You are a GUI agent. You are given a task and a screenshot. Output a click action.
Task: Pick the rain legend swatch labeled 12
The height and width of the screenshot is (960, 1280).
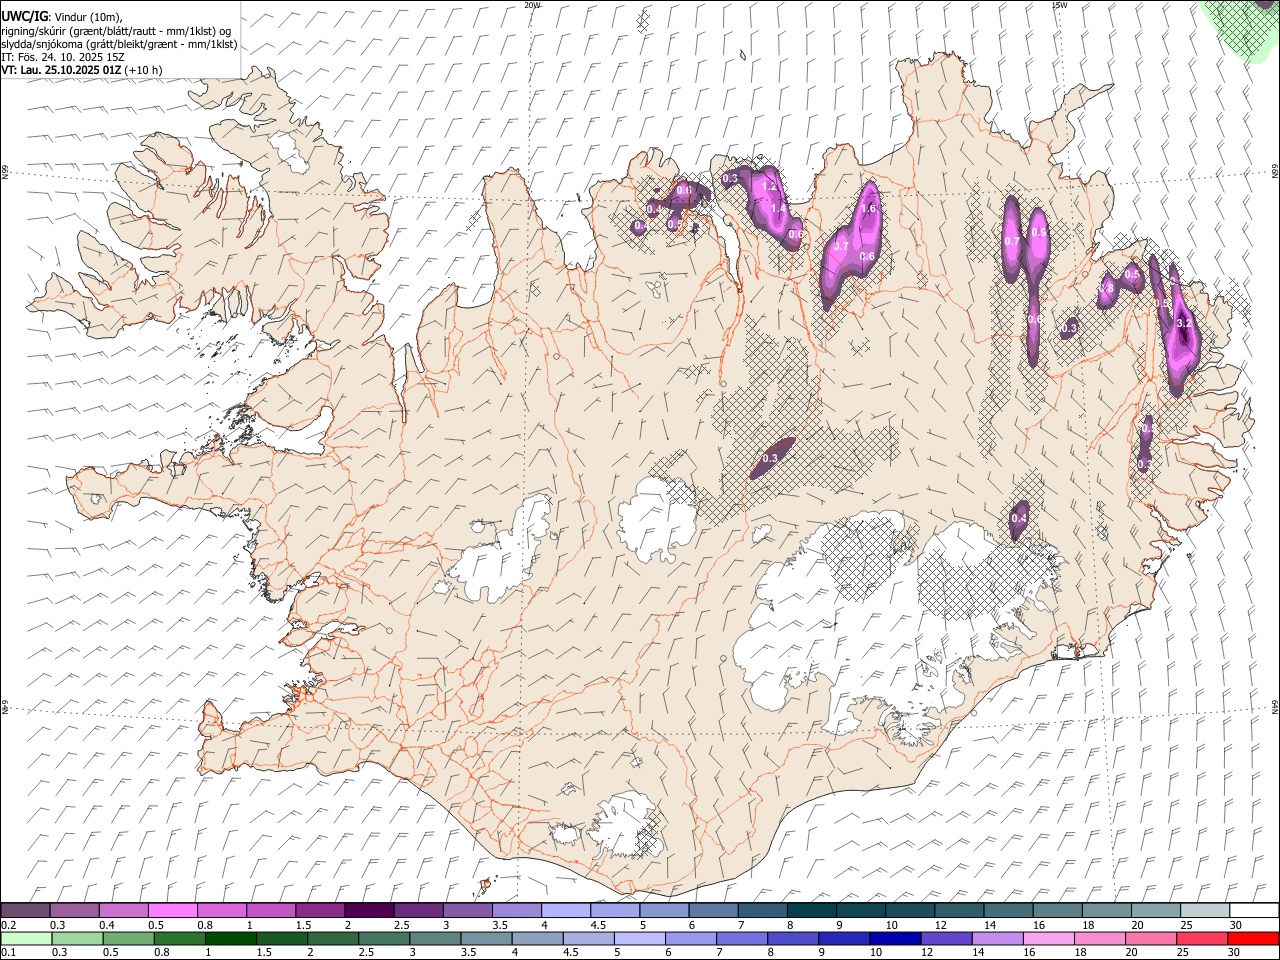(x=945, y=938)
